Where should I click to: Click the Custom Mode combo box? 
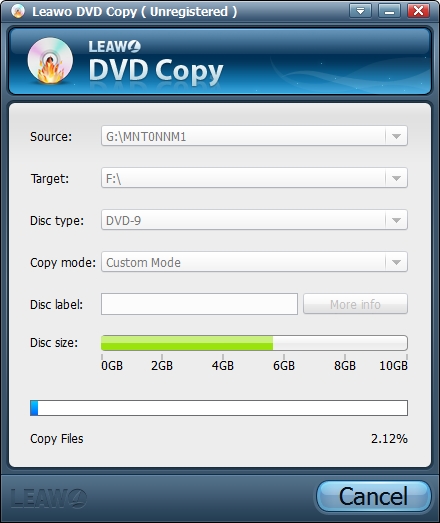pyautogui.click(x=254, y=262)
